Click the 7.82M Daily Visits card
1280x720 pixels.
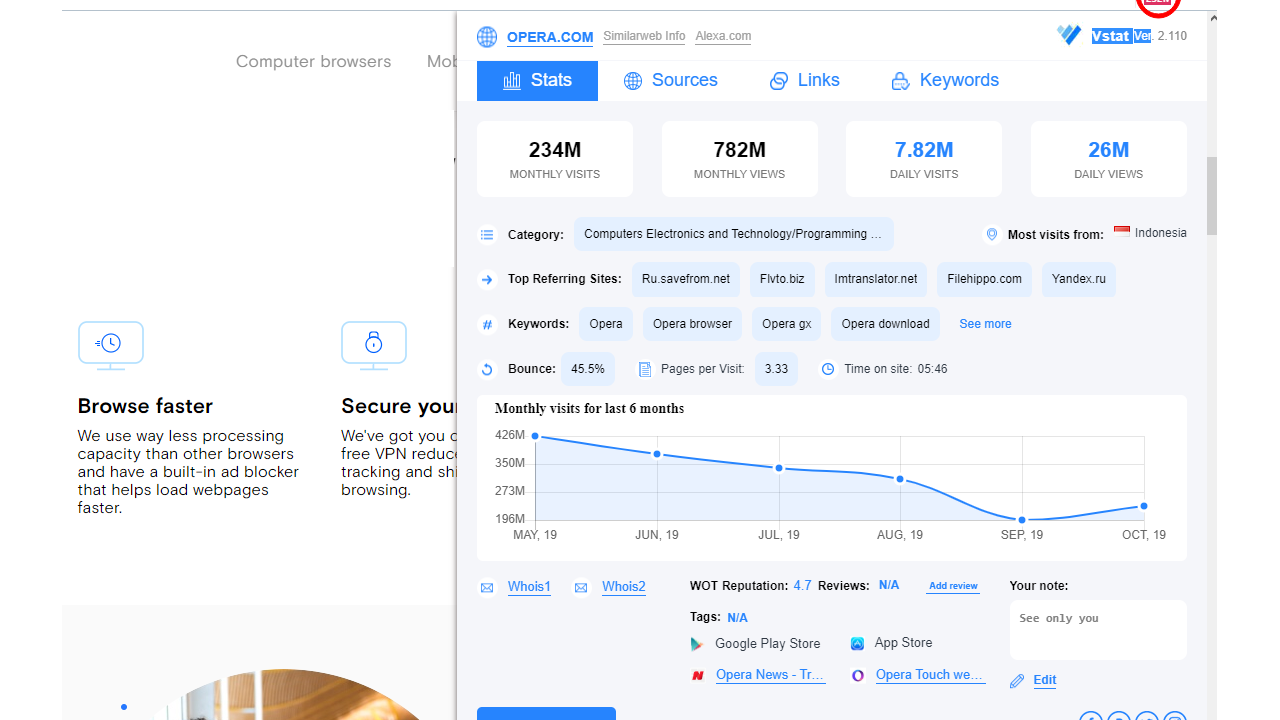click(x=924, y=159)
